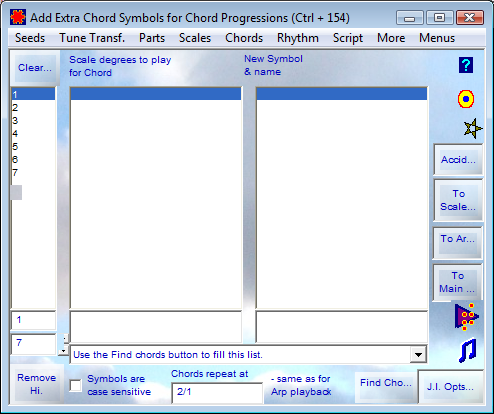Screen dimensions: 494x414
Task: Click the Remove Hi. button
Action: (x=37, y=384)
